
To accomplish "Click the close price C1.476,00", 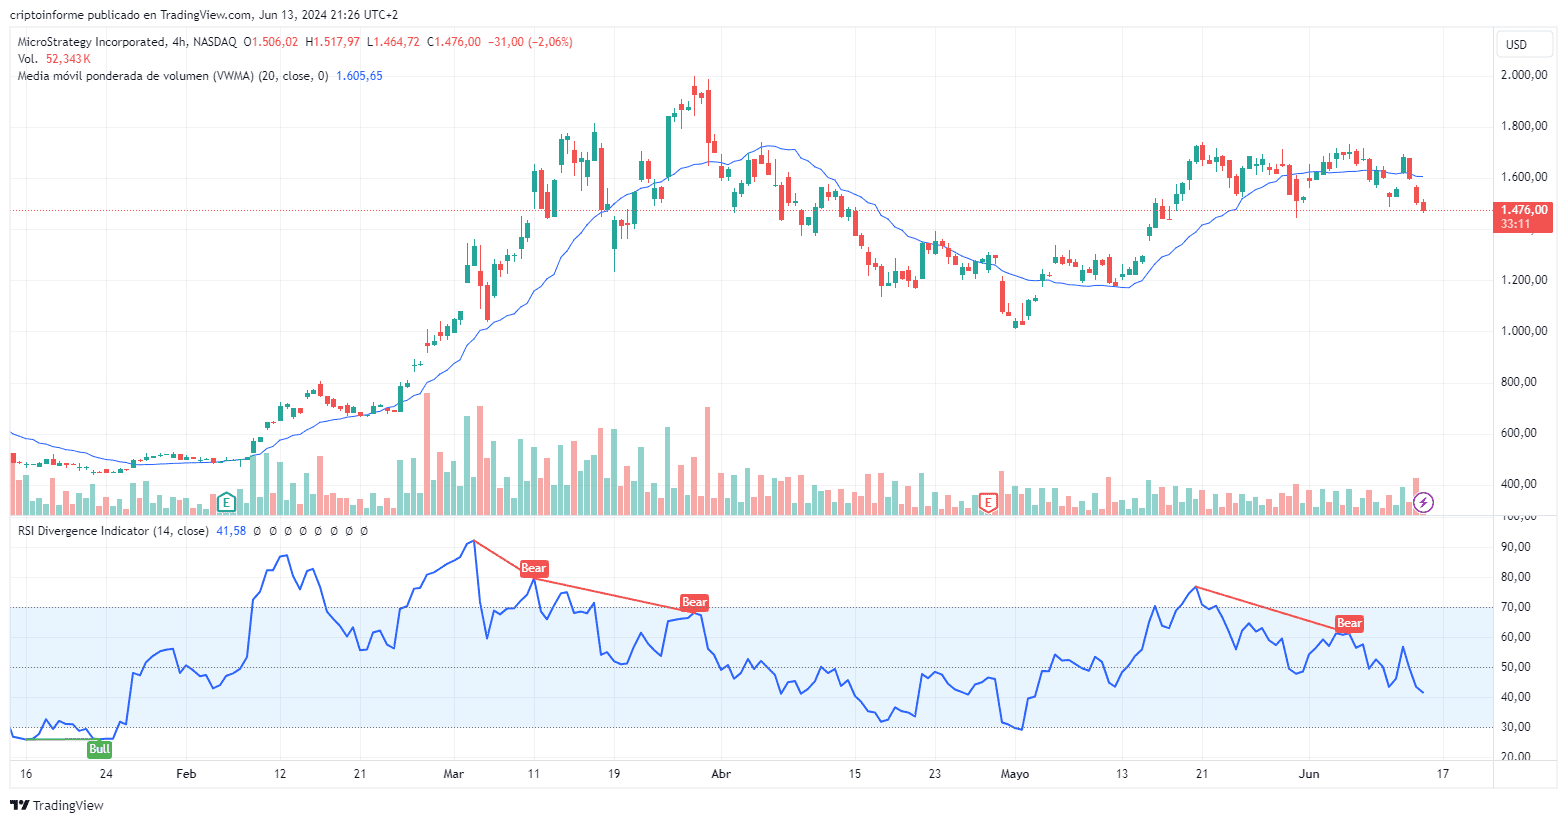I will (x=454, y=42).
